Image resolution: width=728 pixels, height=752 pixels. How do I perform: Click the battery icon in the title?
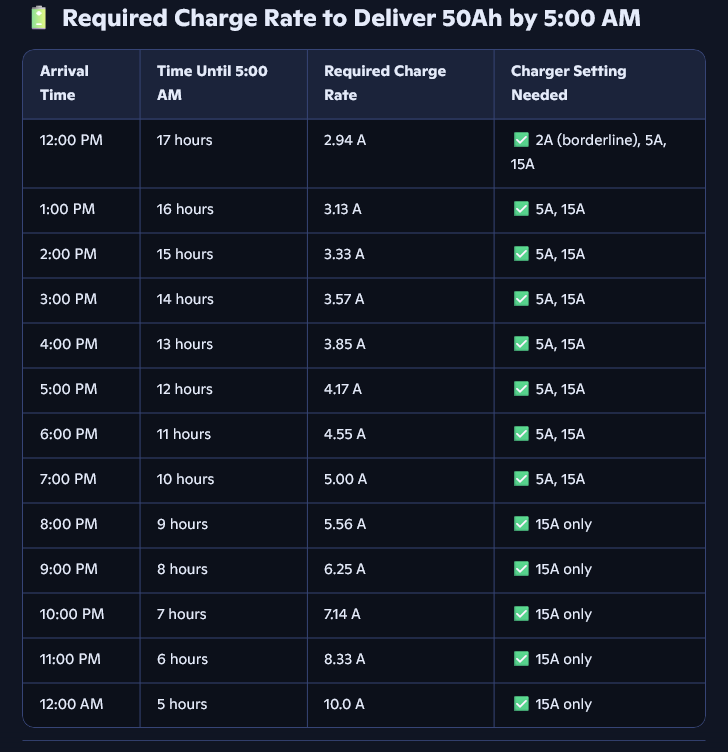[x=38, y=18]
